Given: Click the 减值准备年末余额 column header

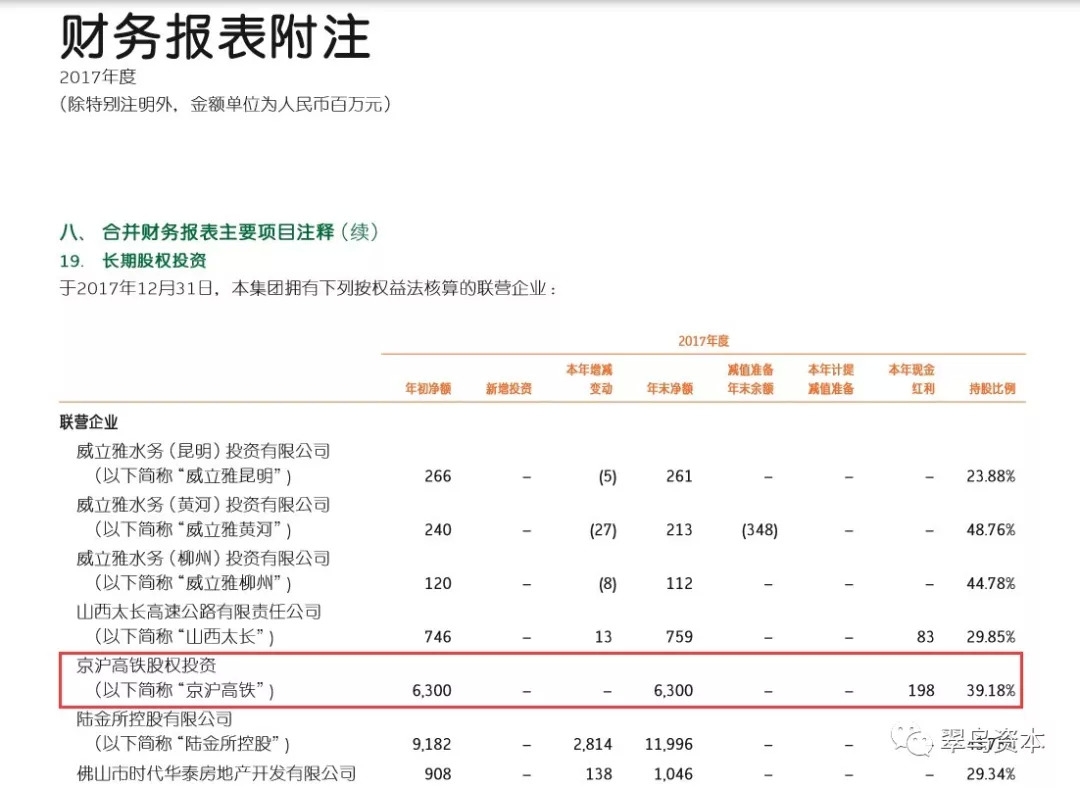Looking at the screenshot, I should tap(750, 379).
